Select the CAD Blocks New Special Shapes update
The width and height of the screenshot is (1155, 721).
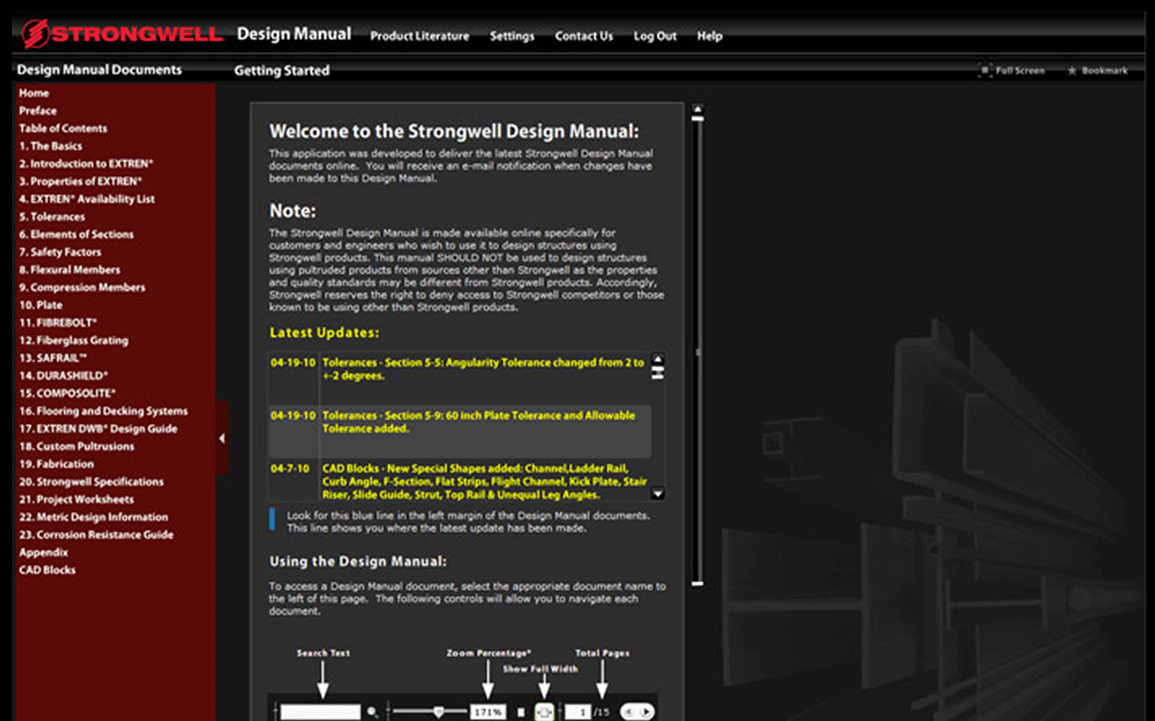coord(460,481)
